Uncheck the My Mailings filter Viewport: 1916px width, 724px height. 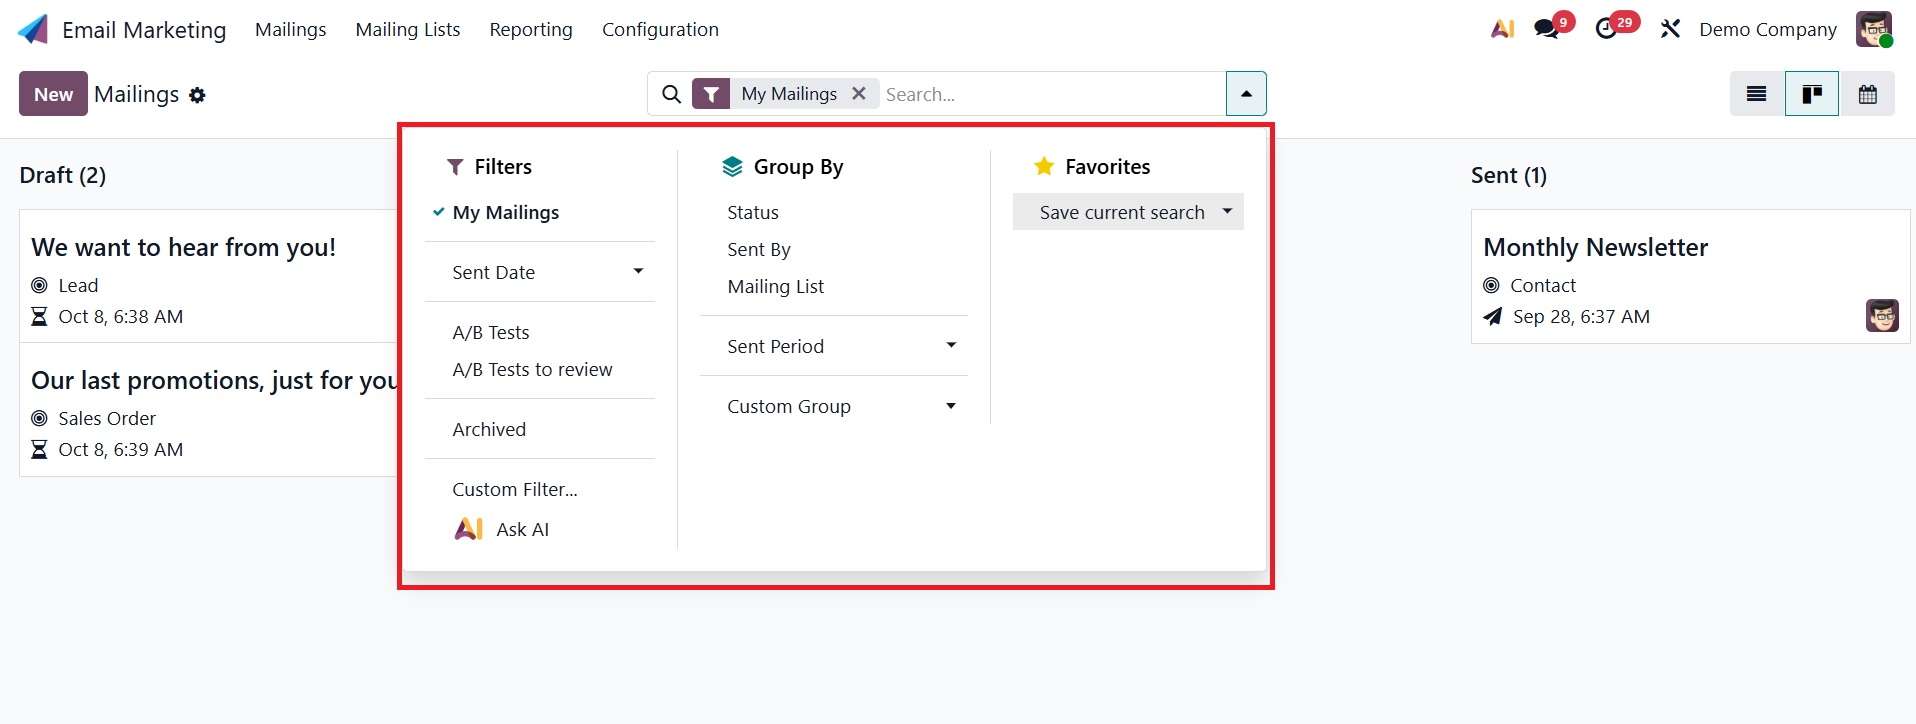(505, 212)
